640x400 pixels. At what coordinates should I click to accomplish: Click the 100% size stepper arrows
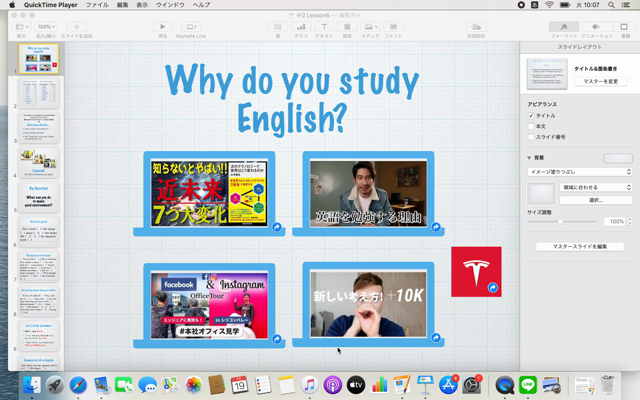(x=630, y=221)
